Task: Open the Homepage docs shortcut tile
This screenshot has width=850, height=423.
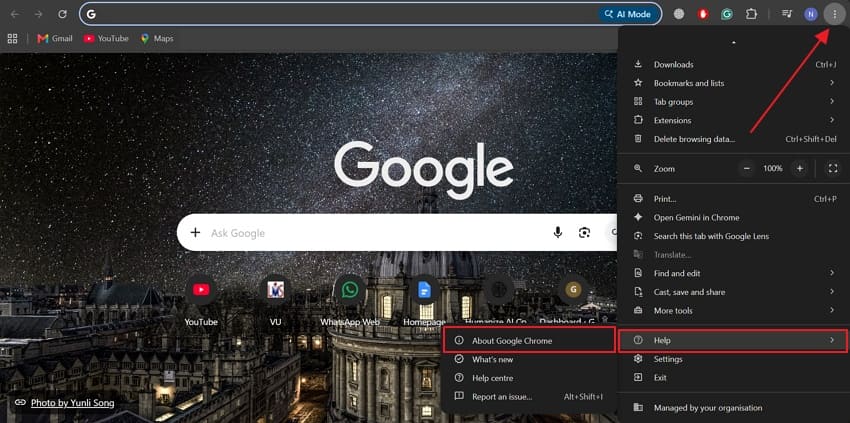Action: pos(424,301)
